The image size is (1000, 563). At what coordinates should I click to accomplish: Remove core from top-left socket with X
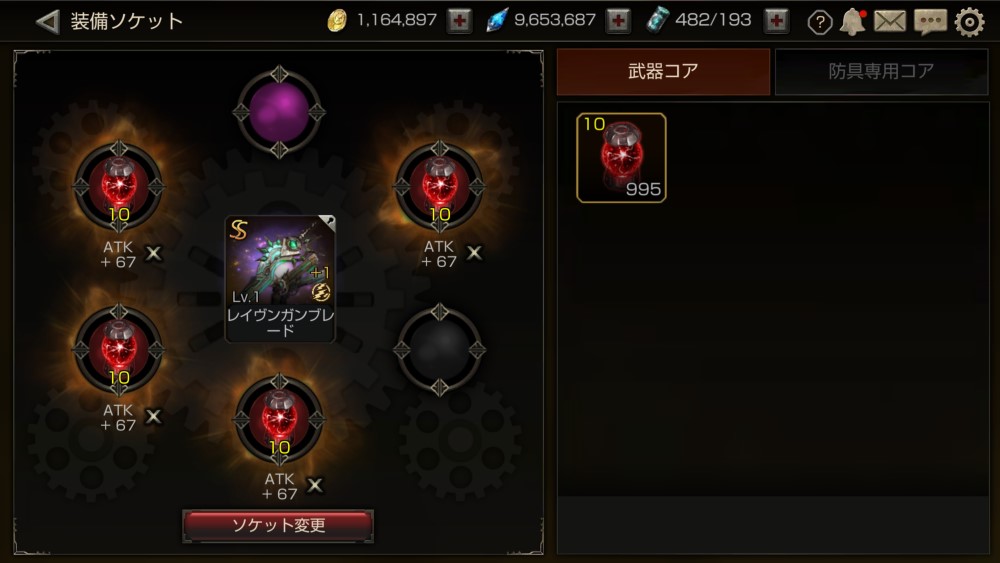pos(154,254)
